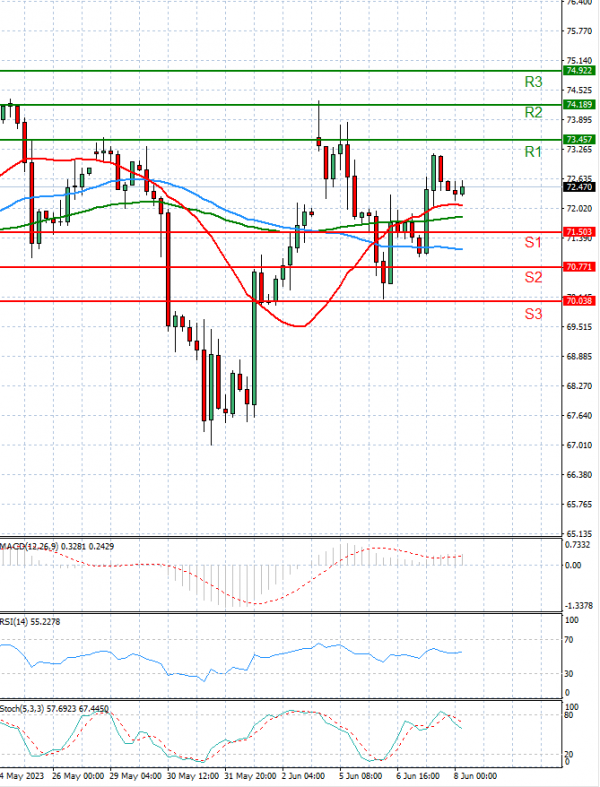The width and height of the screenshot is (600, 787).
Task: Select the S3 support label
Action: tap(533, 314)
